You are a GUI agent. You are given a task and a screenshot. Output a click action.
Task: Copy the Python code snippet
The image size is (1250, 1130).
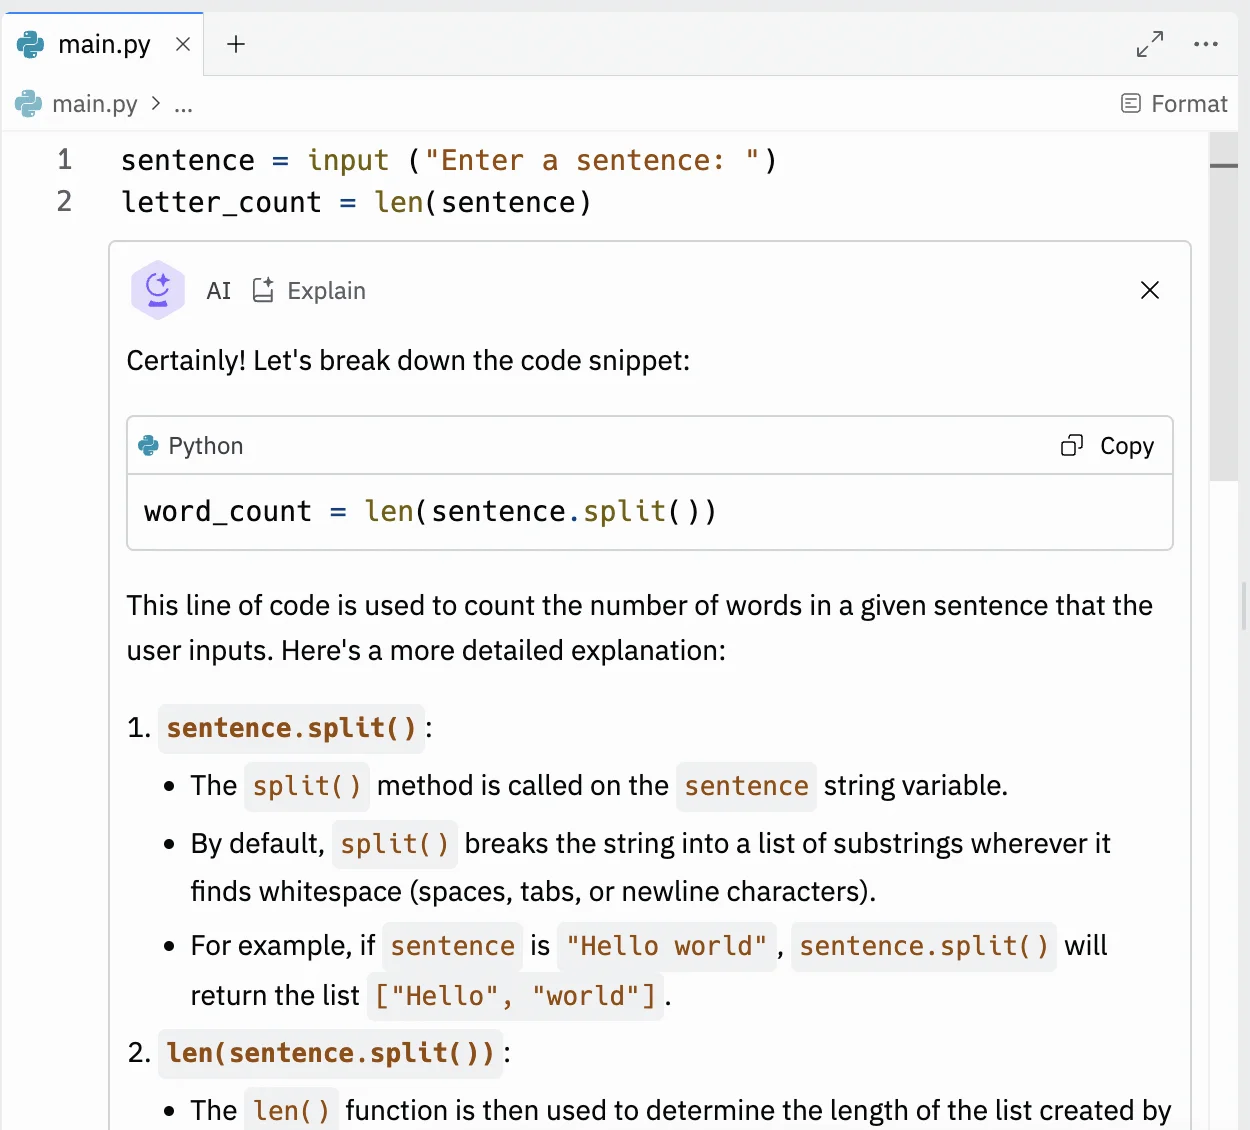point(1107,446)
